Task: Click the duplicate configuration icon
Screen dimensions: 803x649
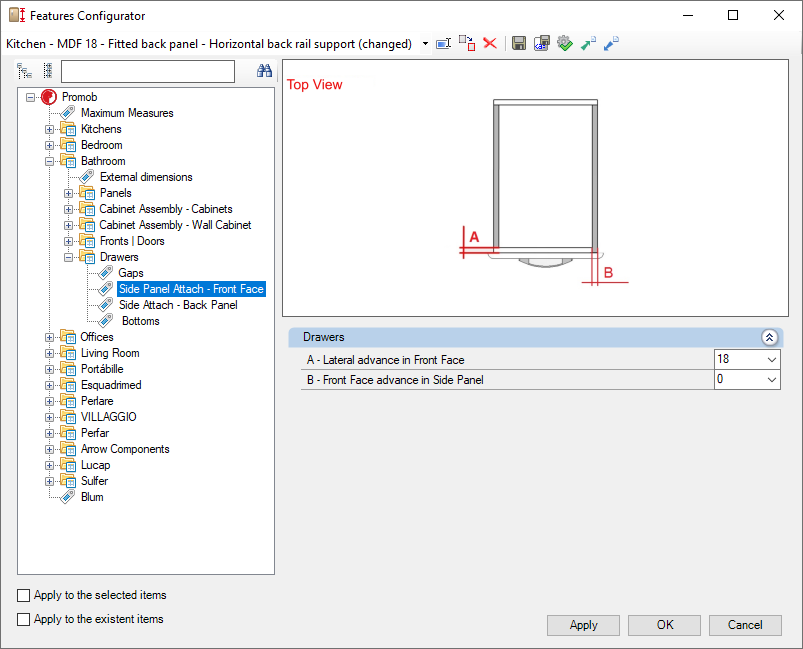Action: click(x=467, y=44)
